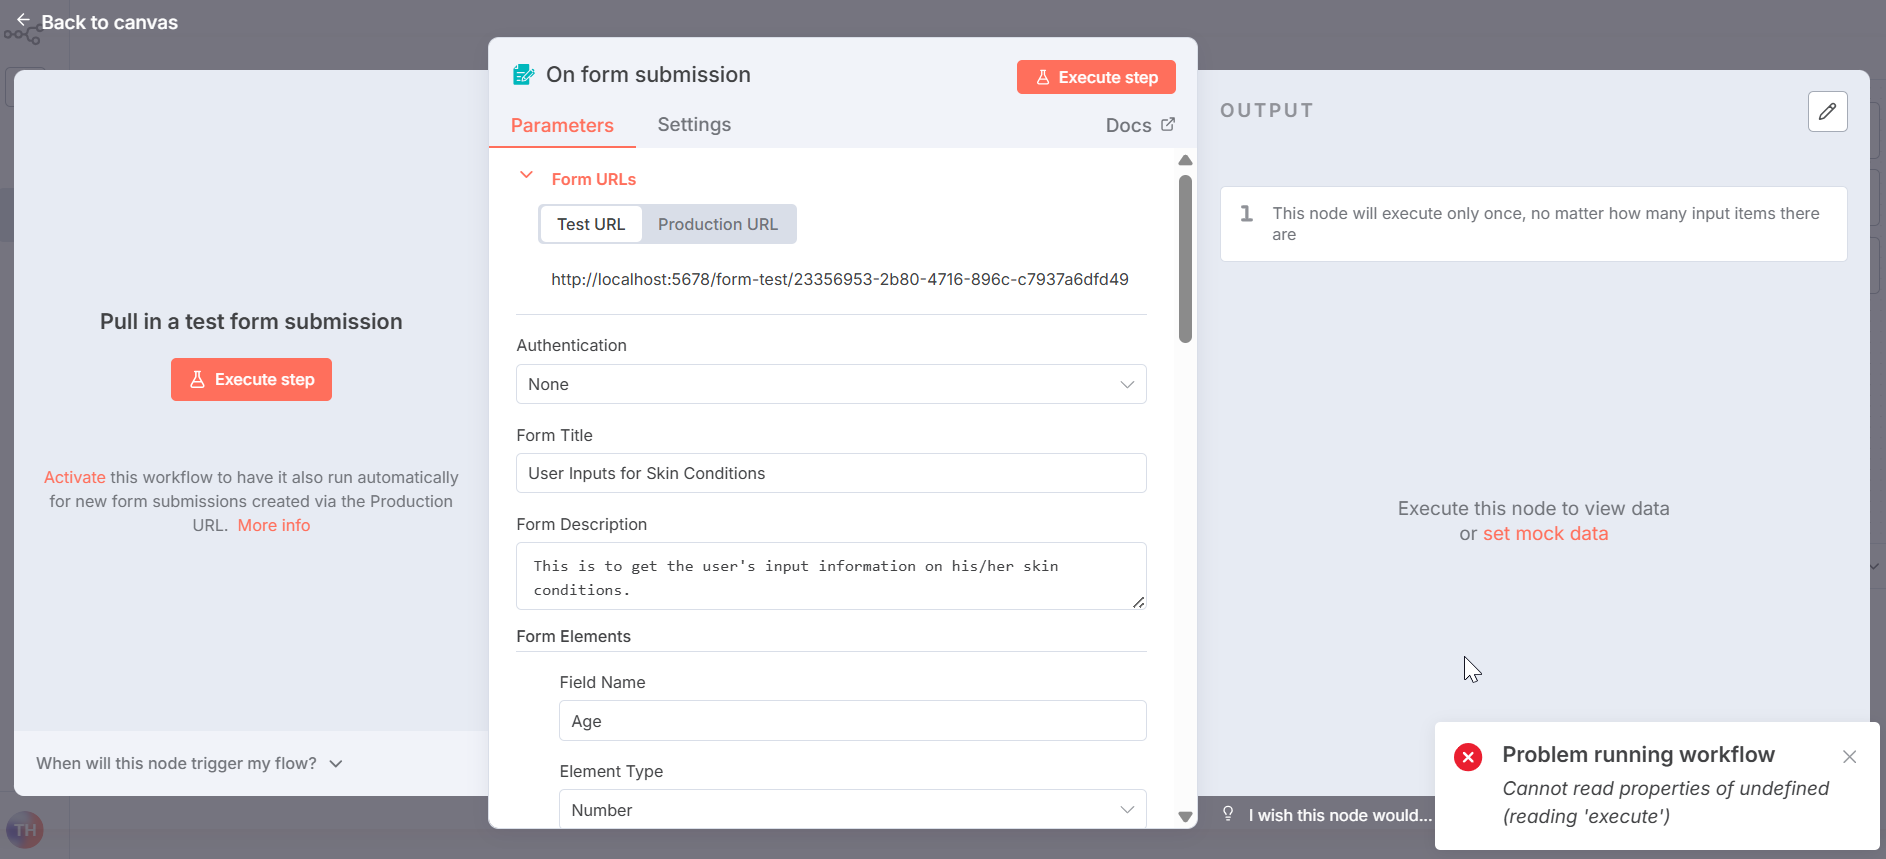Click the pencil edit output icon
Viewport: 1886px width, 859px height.
pyautogui.click(x=1827, y=111)
